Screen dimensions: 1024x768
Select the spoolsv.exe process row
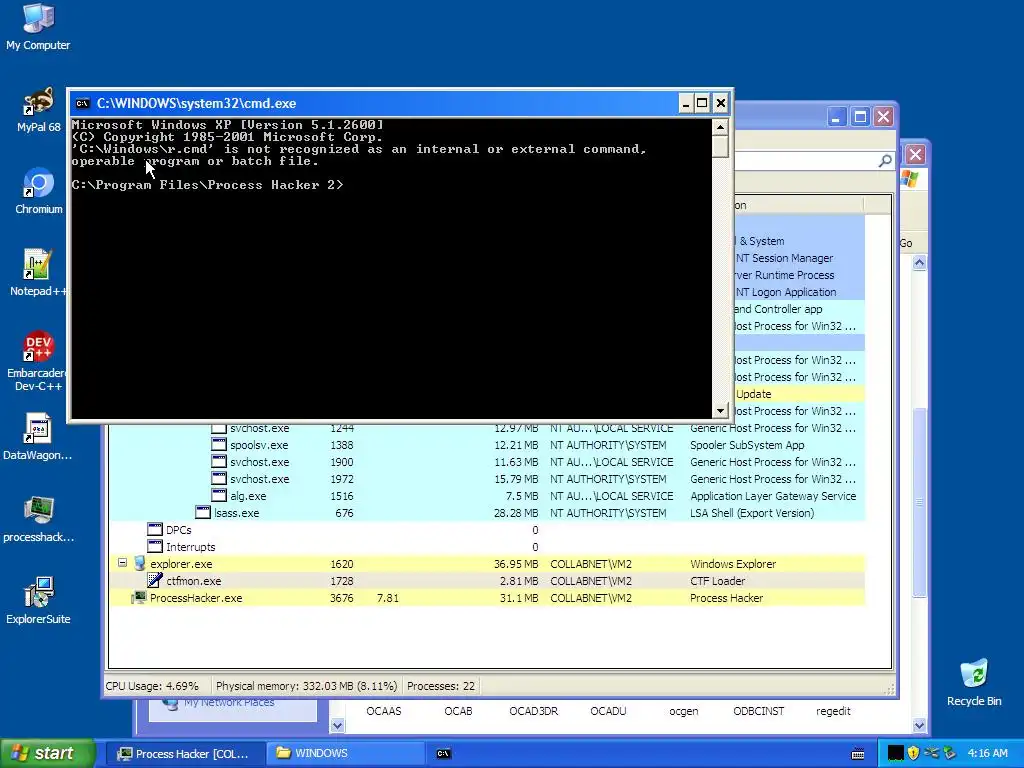[x=487, y=445]
